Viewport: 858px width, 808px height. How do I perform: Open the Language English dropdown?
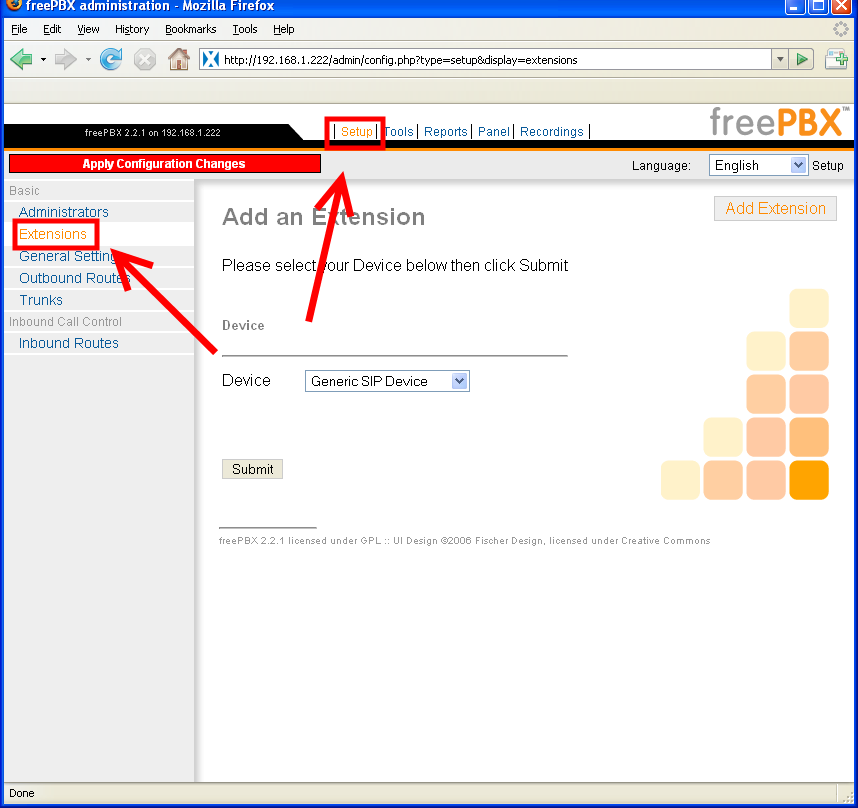point(758,165)
